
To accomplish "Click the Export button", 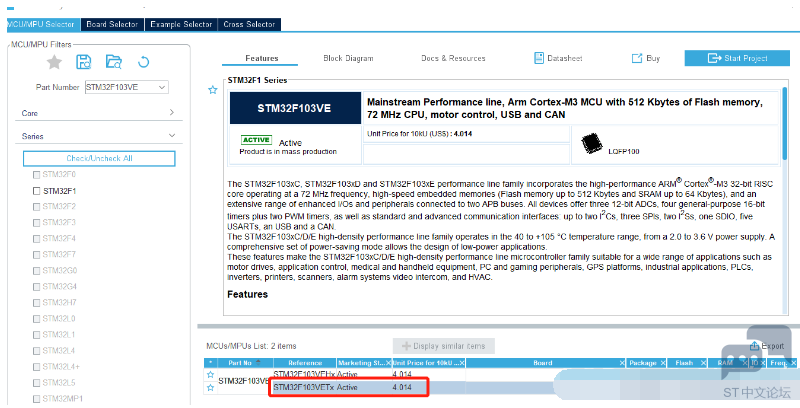I will 767,346.
